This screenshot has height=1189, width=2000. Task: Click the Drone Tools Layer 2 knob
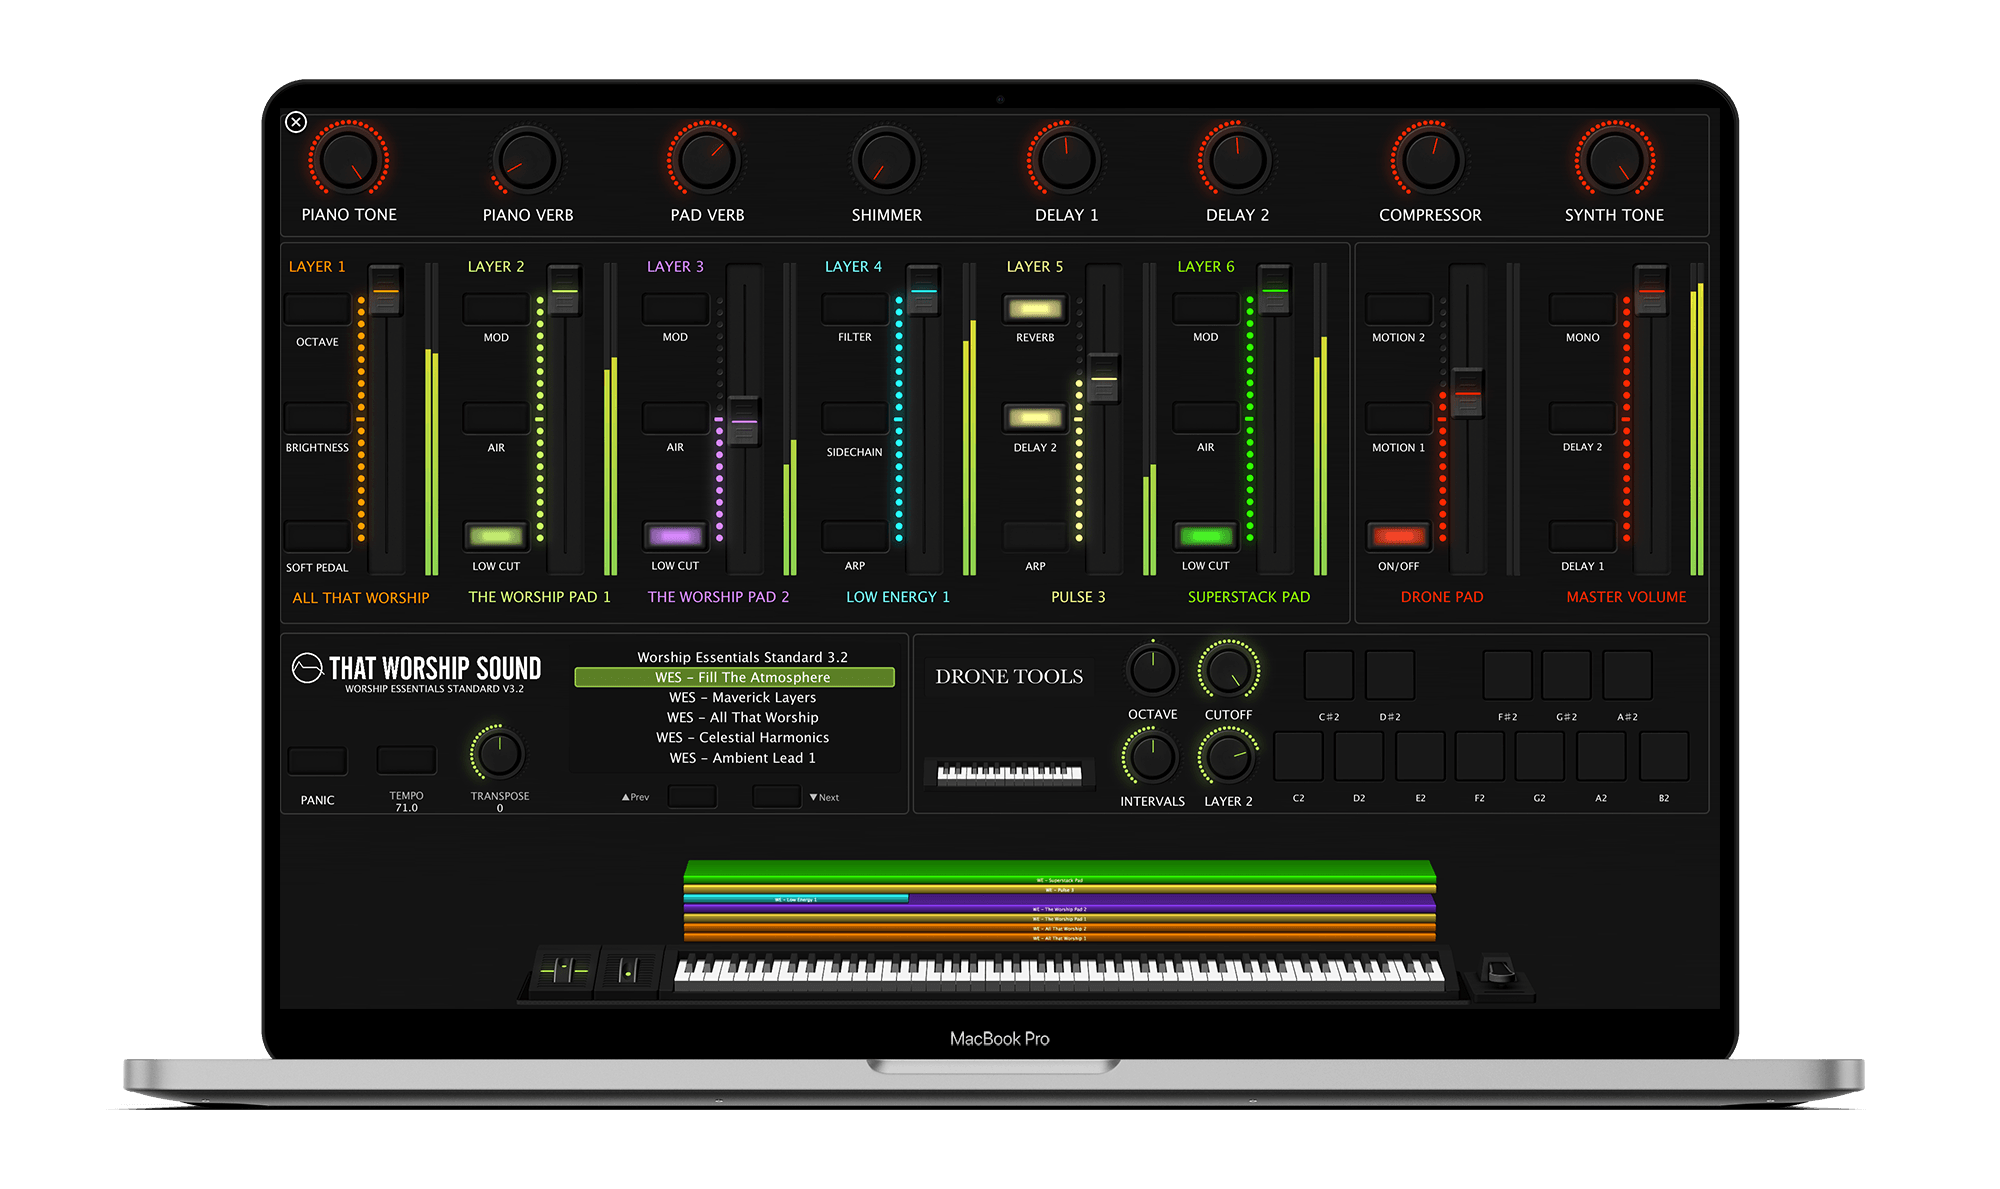(x=1228, y=757)
